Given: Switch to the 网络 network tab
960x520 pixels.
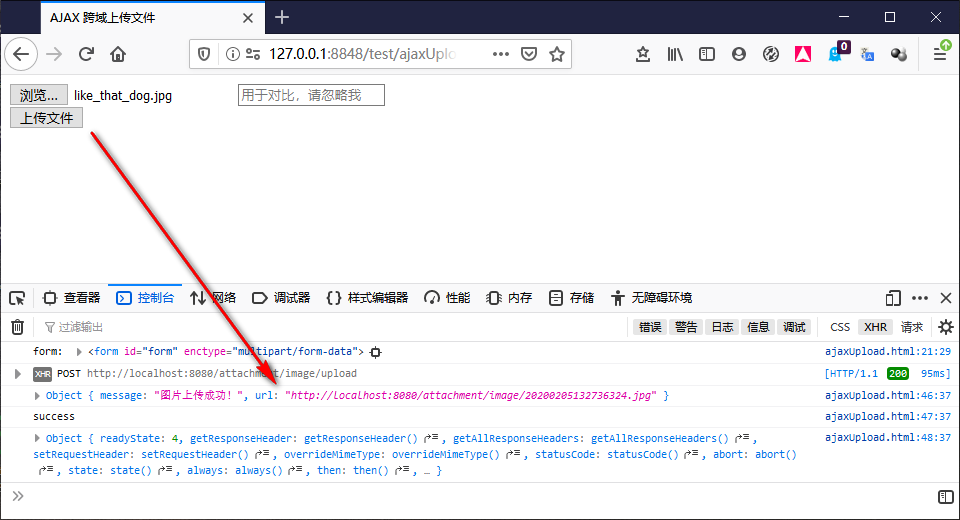Looking at the screenshot, I should pos(212,298).
